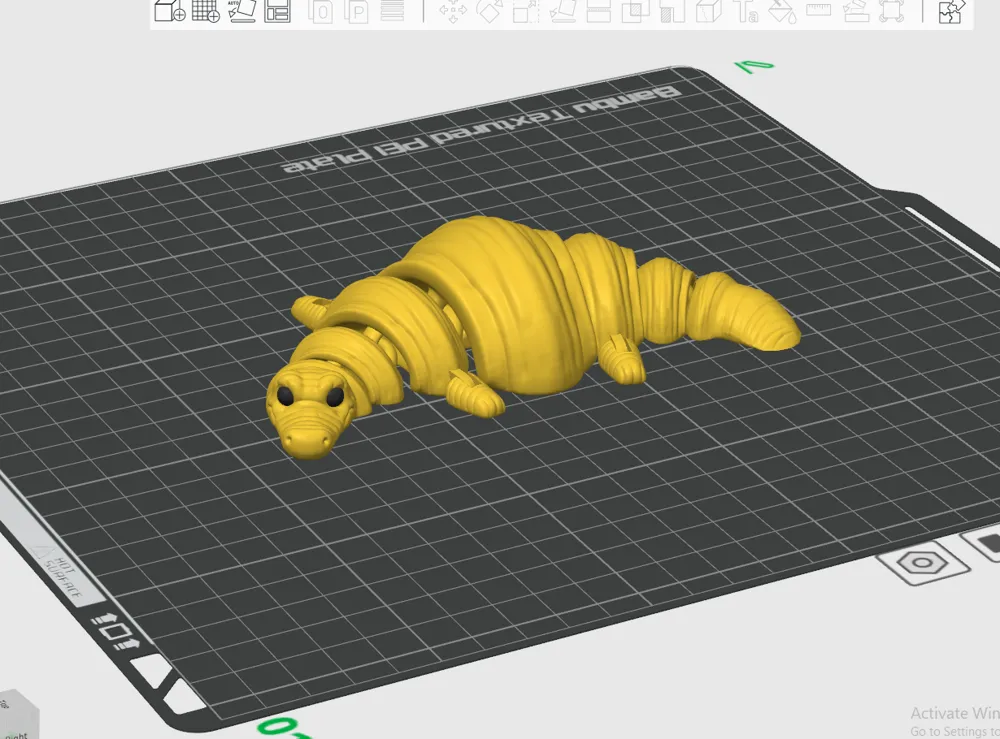Viewport: 1000px width, 739px height.
Task: Click the Add model cube icon
Action: [170, 11]
